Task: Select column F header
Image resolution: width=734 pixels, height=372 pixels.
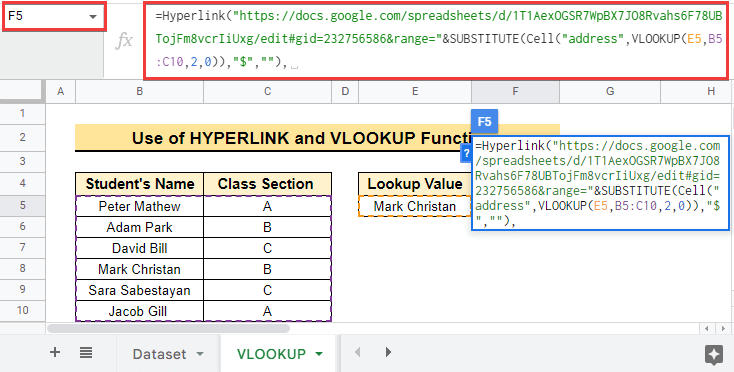Action: pos(515,91)
